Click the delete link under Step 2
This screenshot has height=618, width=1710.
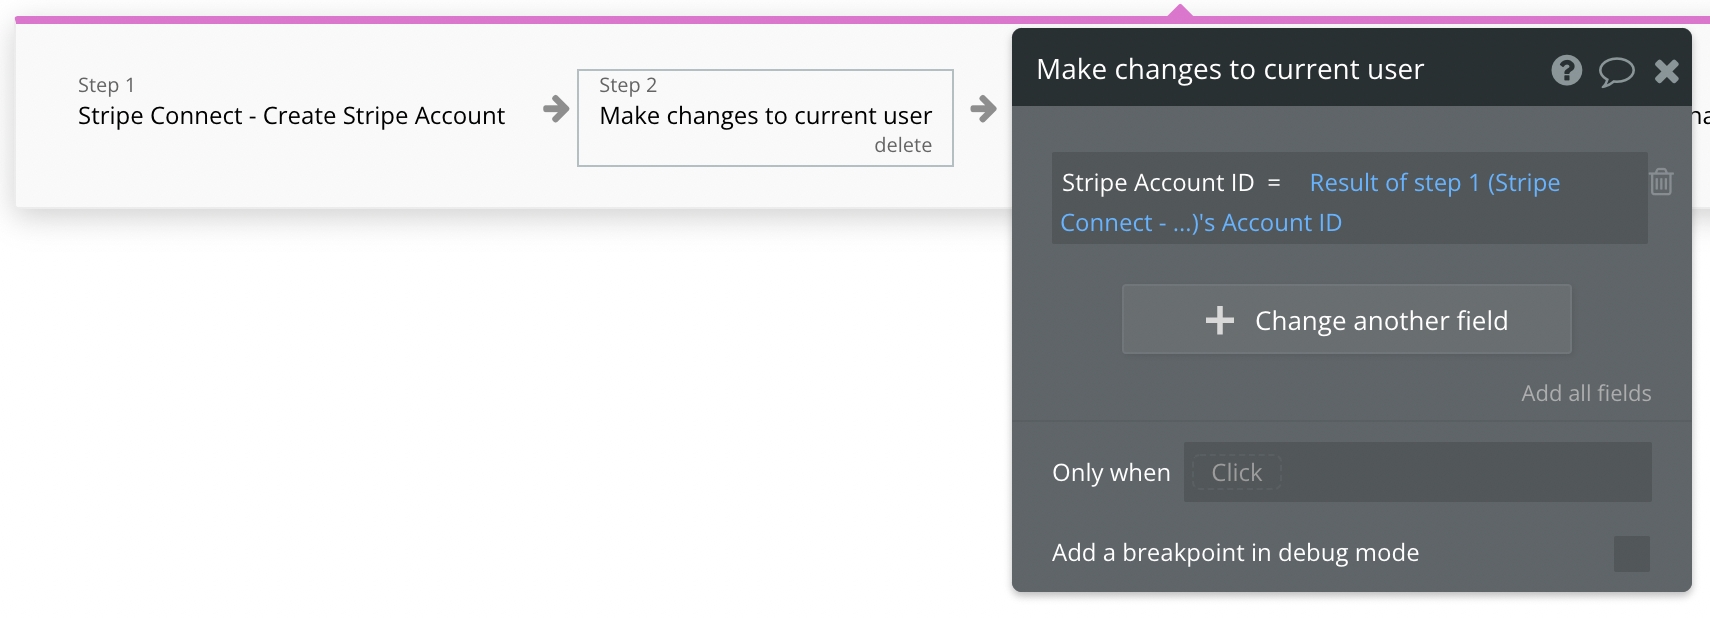point(902,145)
